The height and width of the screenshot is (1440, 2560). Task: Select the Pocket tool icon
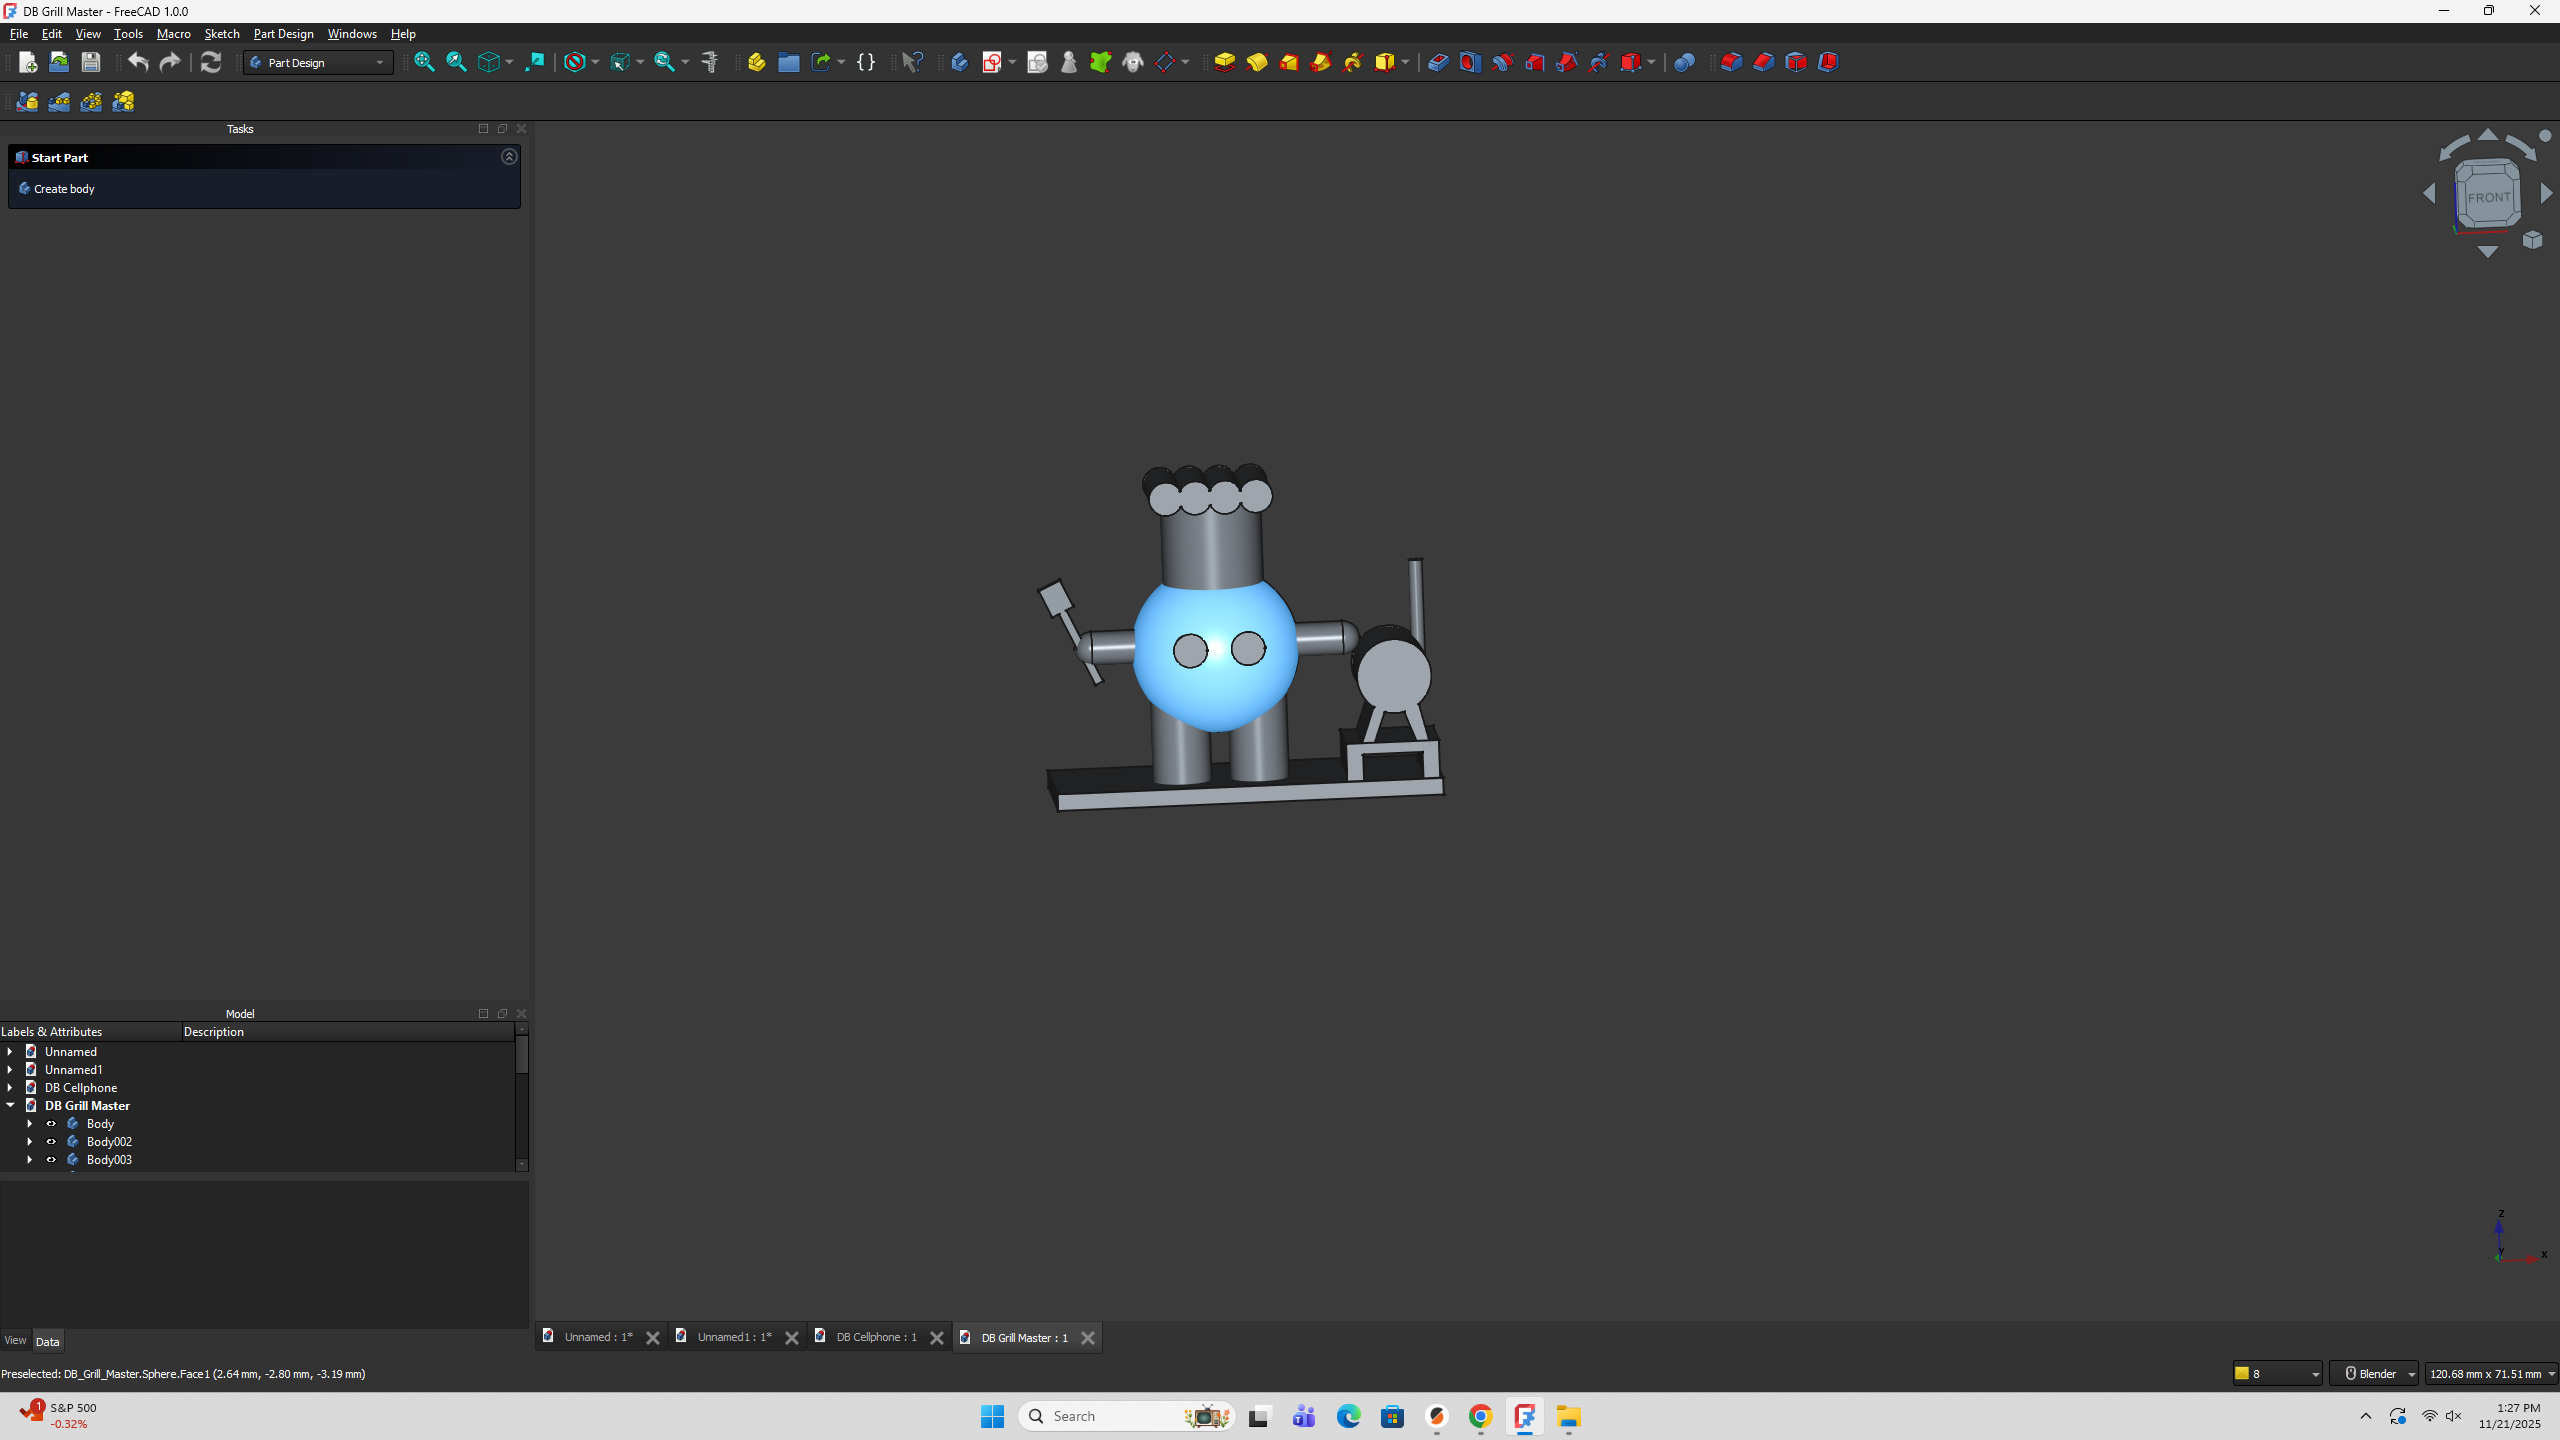tap(1438, 62)
